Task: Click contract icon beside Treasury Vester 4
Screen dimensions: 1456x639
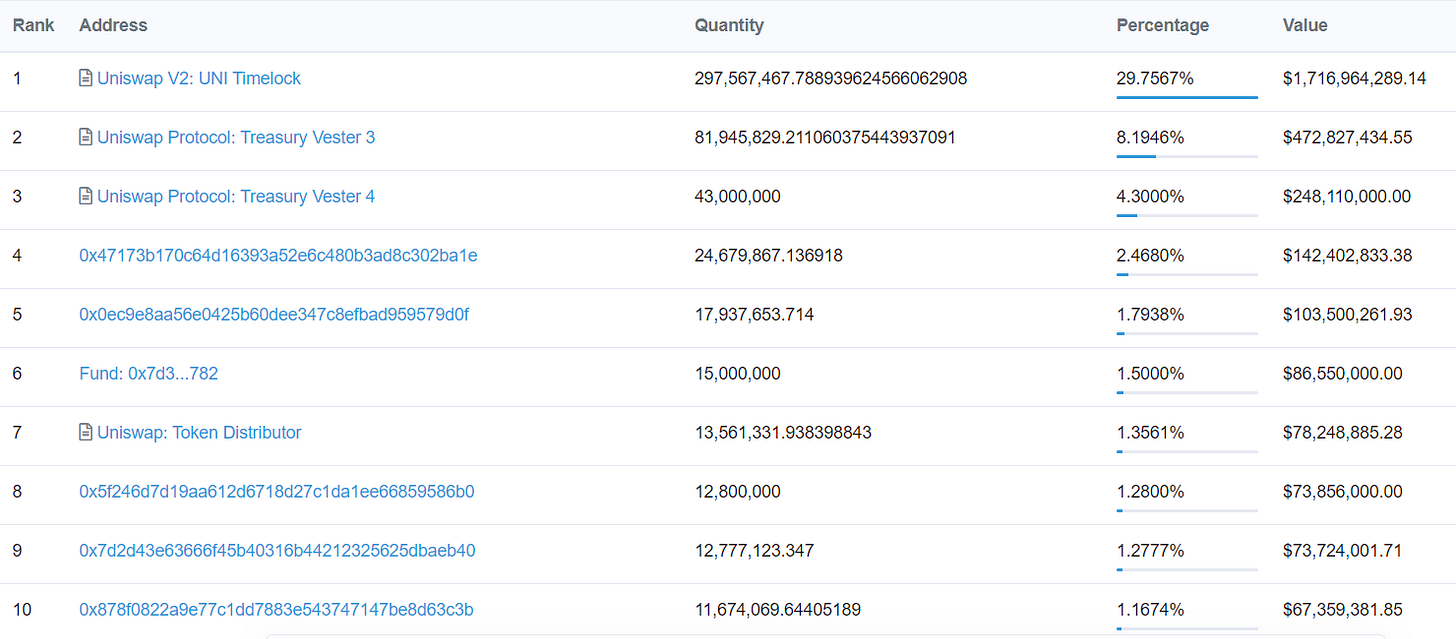Action: tap(86, 196)
